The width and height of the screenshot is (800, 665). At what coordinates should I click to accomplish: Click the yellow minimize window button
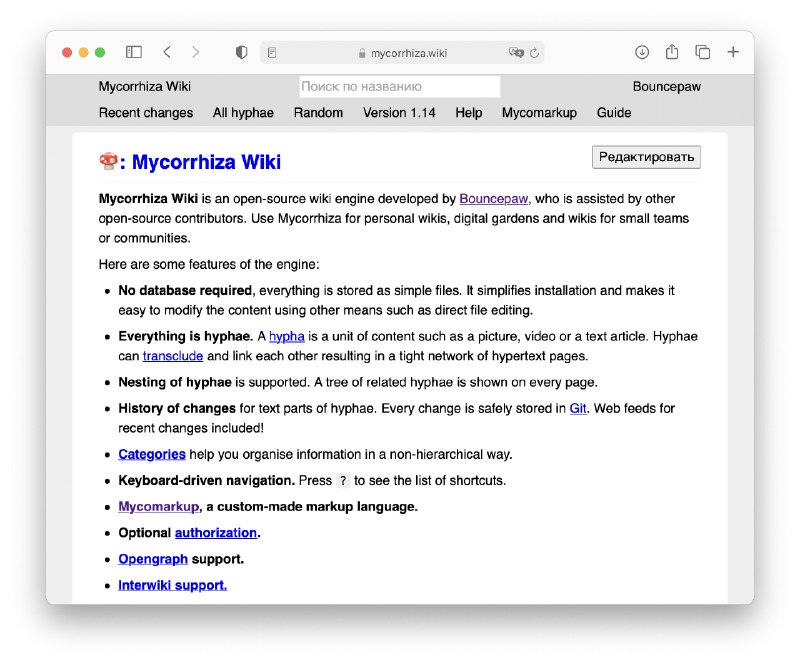click(x=84, y=53)
